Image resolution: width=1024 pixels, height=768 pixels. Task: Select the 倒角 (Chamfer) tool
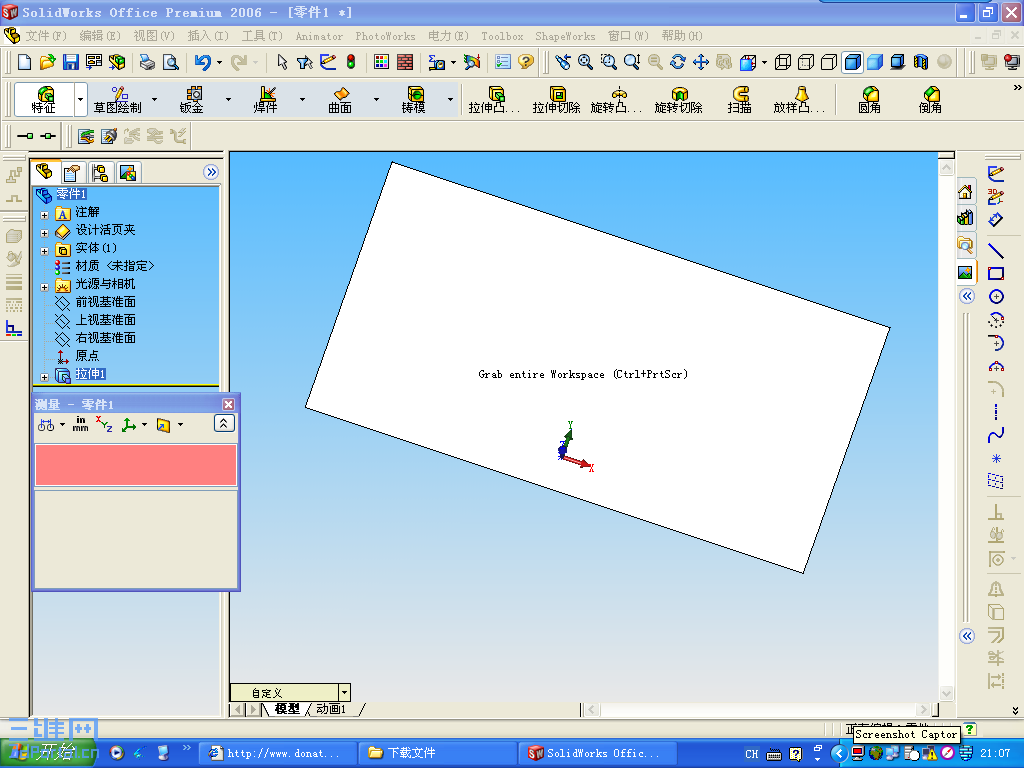coord(929,100)
